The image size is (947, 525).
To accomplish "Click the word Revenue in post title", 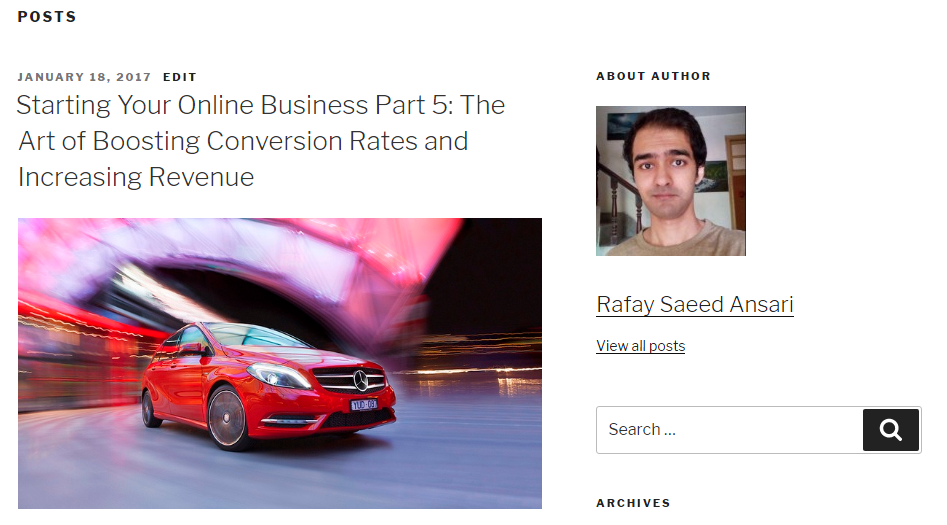I will [201, 177].
